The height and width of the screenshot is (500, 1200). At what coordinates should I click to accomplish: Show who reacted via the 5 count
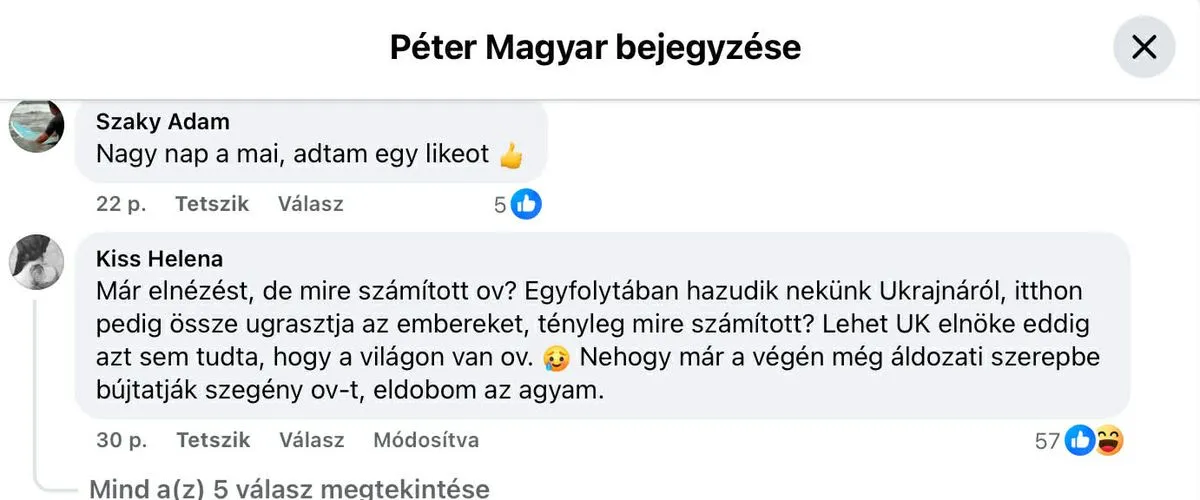[500, 205]
